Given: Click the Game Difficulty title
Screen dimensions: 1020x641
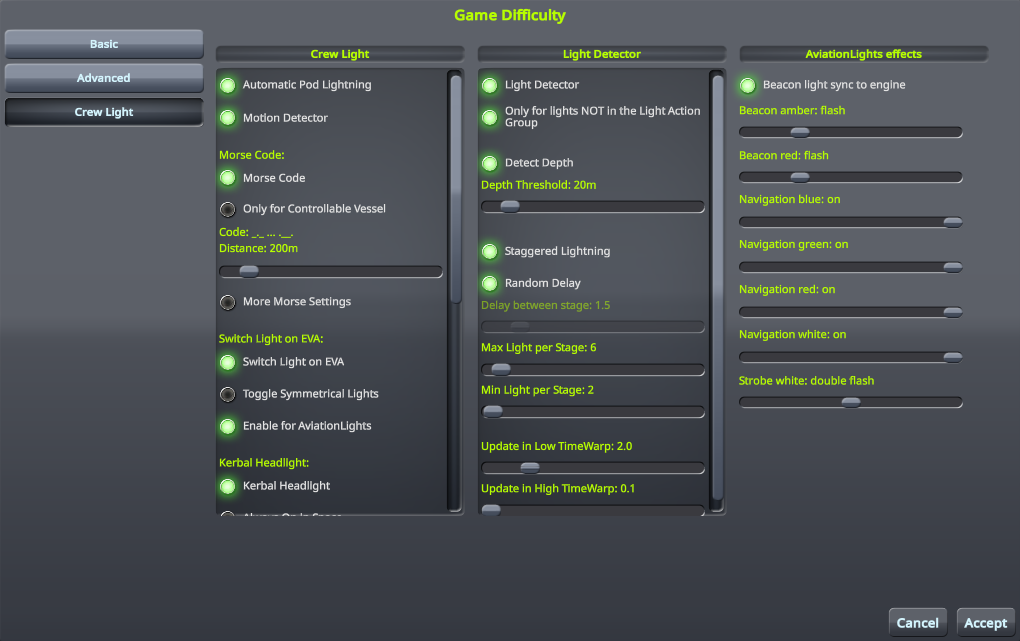Looking at the screenshot, I should [510, 15].
